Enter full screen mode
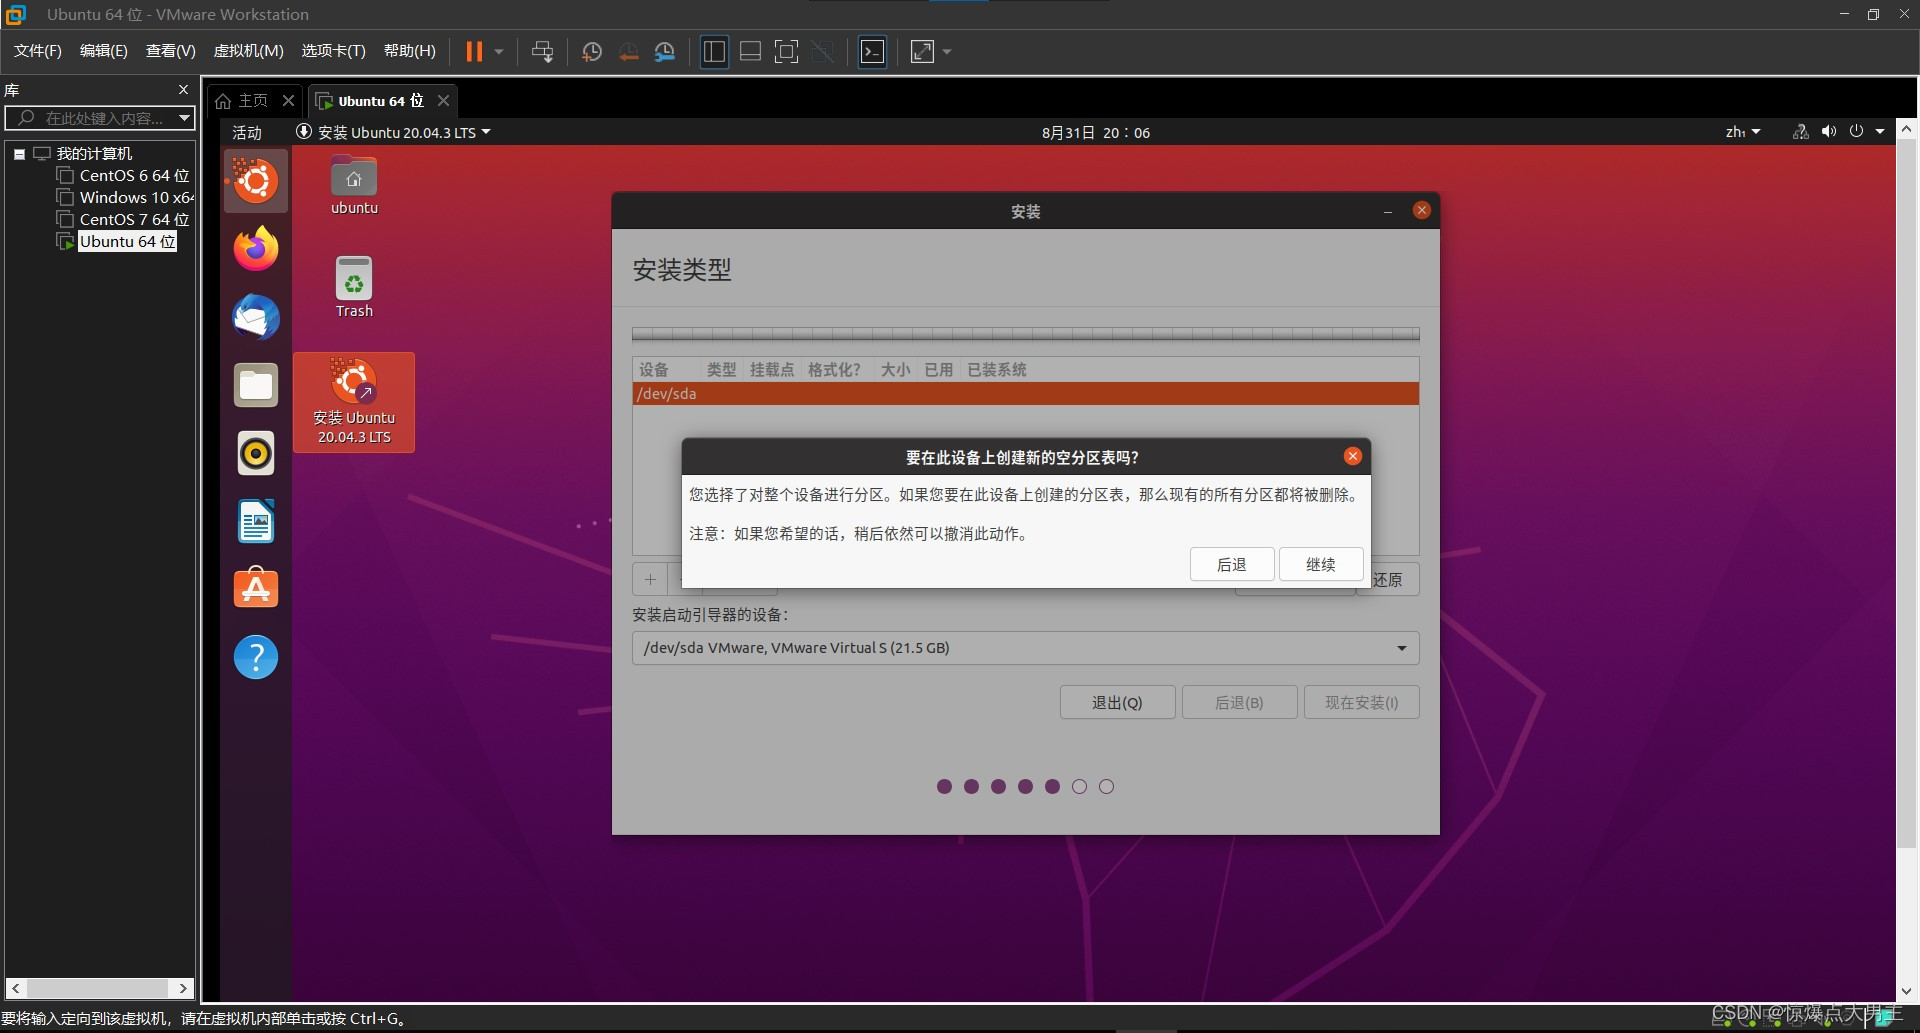 (x=787, y=52)
